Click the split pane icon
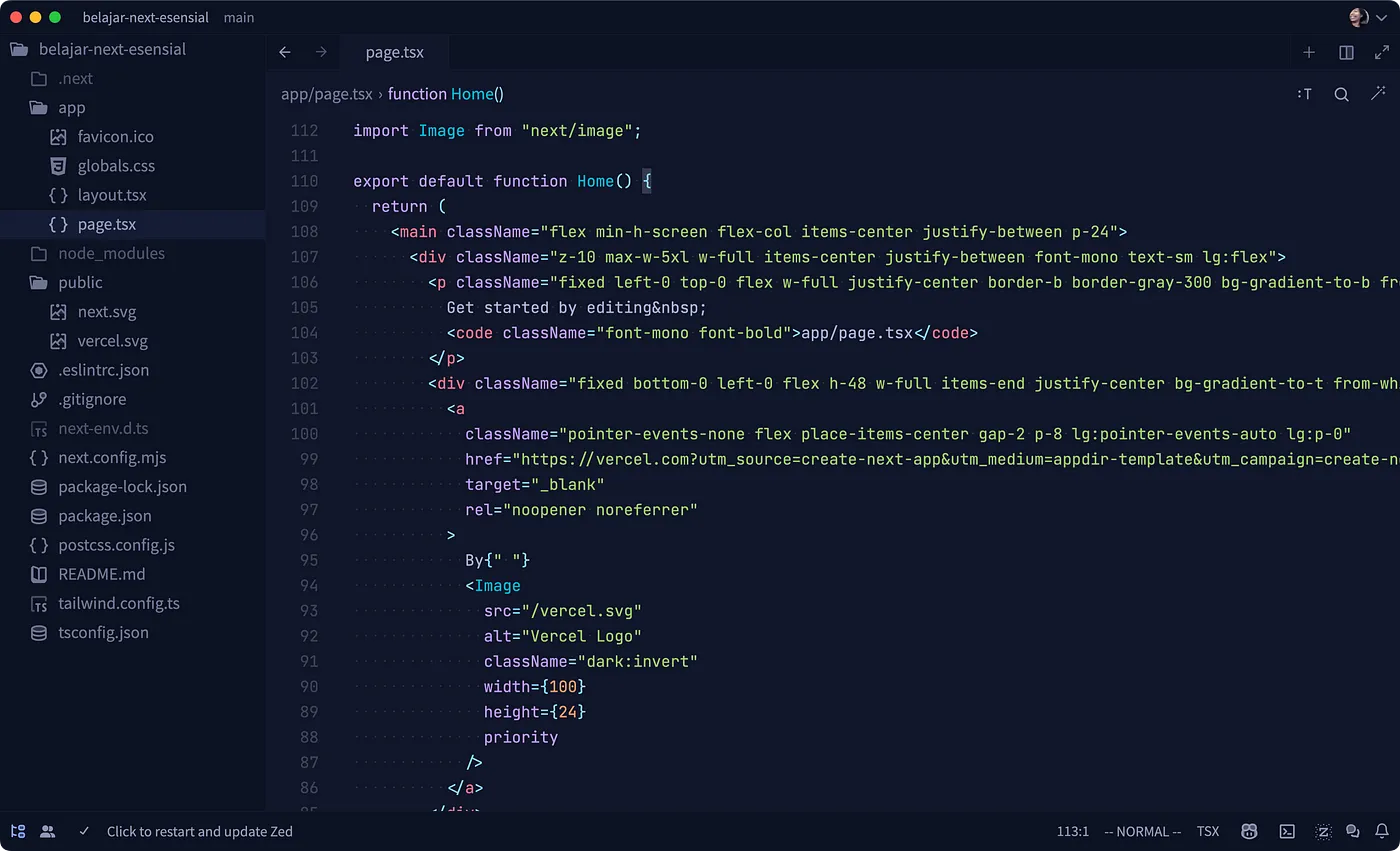The height and width of the screenshot is (851, 1400). coord(1346,52)
